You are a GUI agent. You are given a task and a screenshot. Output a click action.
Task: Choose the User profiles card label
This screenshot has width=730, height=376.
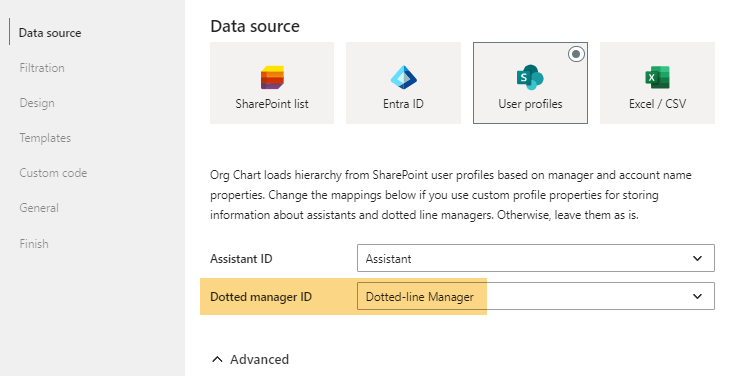pyautogui.click(x=530, y=104)
